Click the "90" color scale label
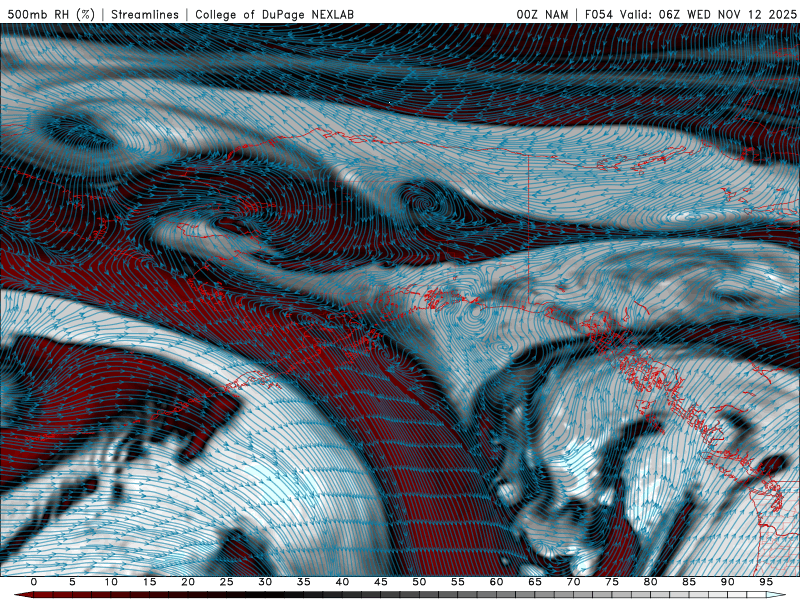 coord(728,582)
